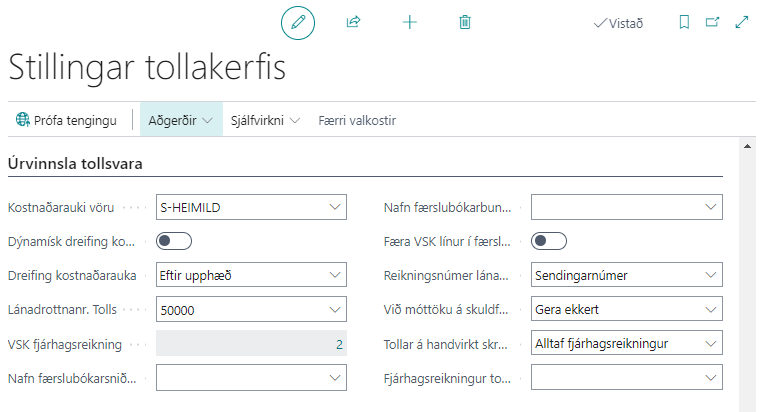Screen dimensions: 760x412
Task: Click the globe icon for Prófa tengingu
Action: point(22,120)
